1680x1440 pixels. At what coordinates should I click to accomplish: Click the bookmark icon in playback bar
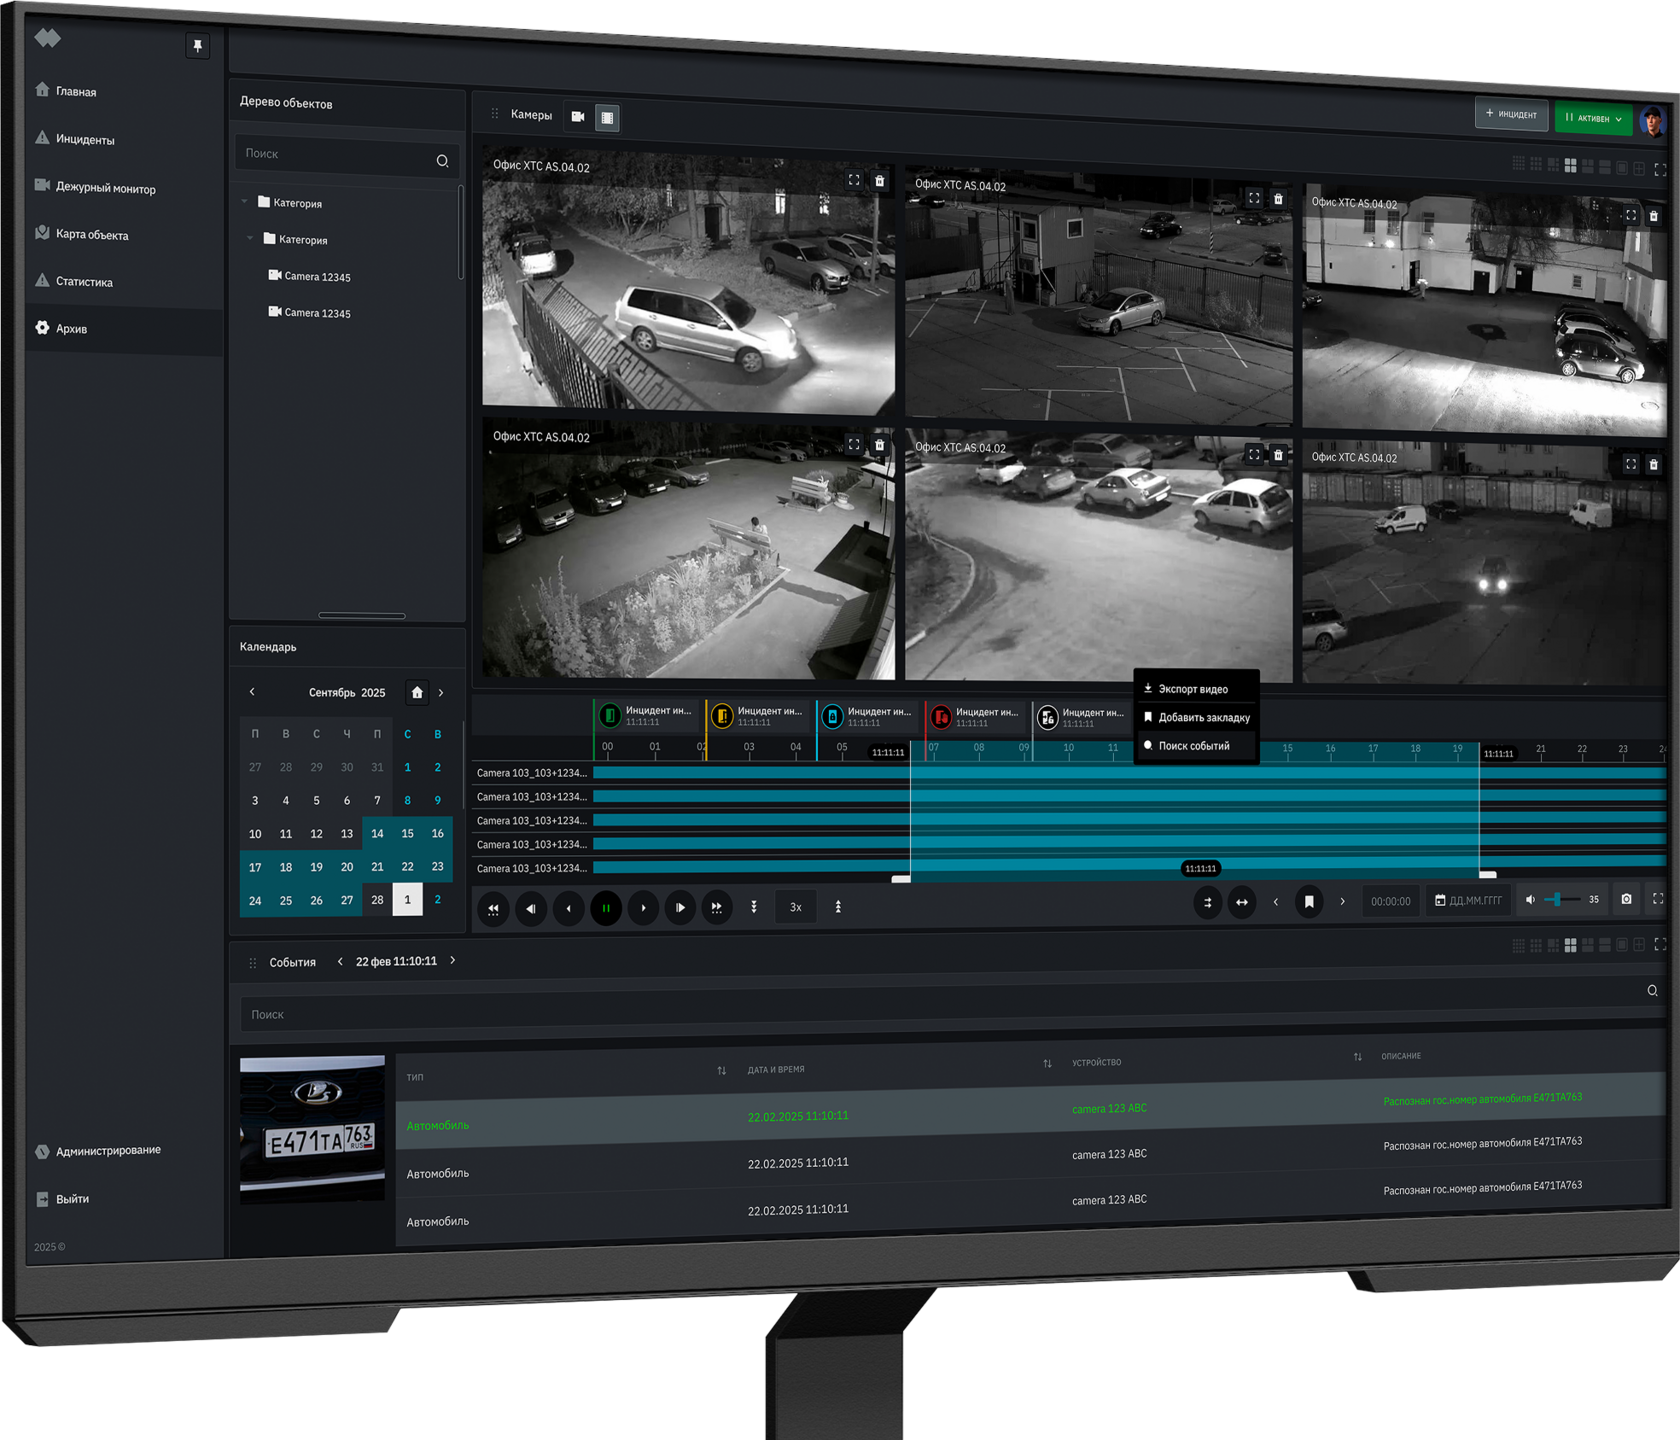(1309, 902)
